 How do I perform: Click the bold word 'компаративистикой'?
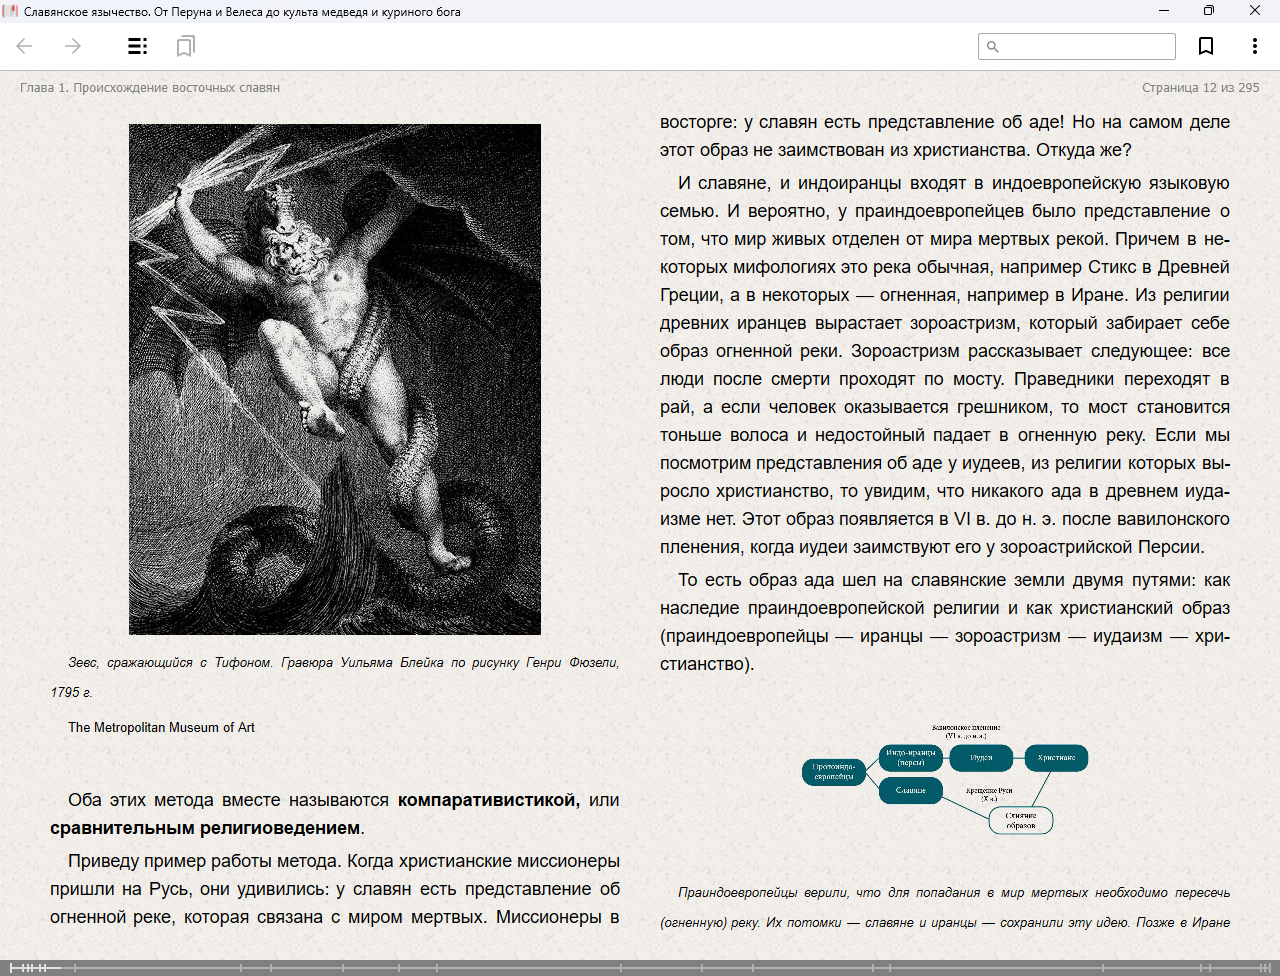488,800
